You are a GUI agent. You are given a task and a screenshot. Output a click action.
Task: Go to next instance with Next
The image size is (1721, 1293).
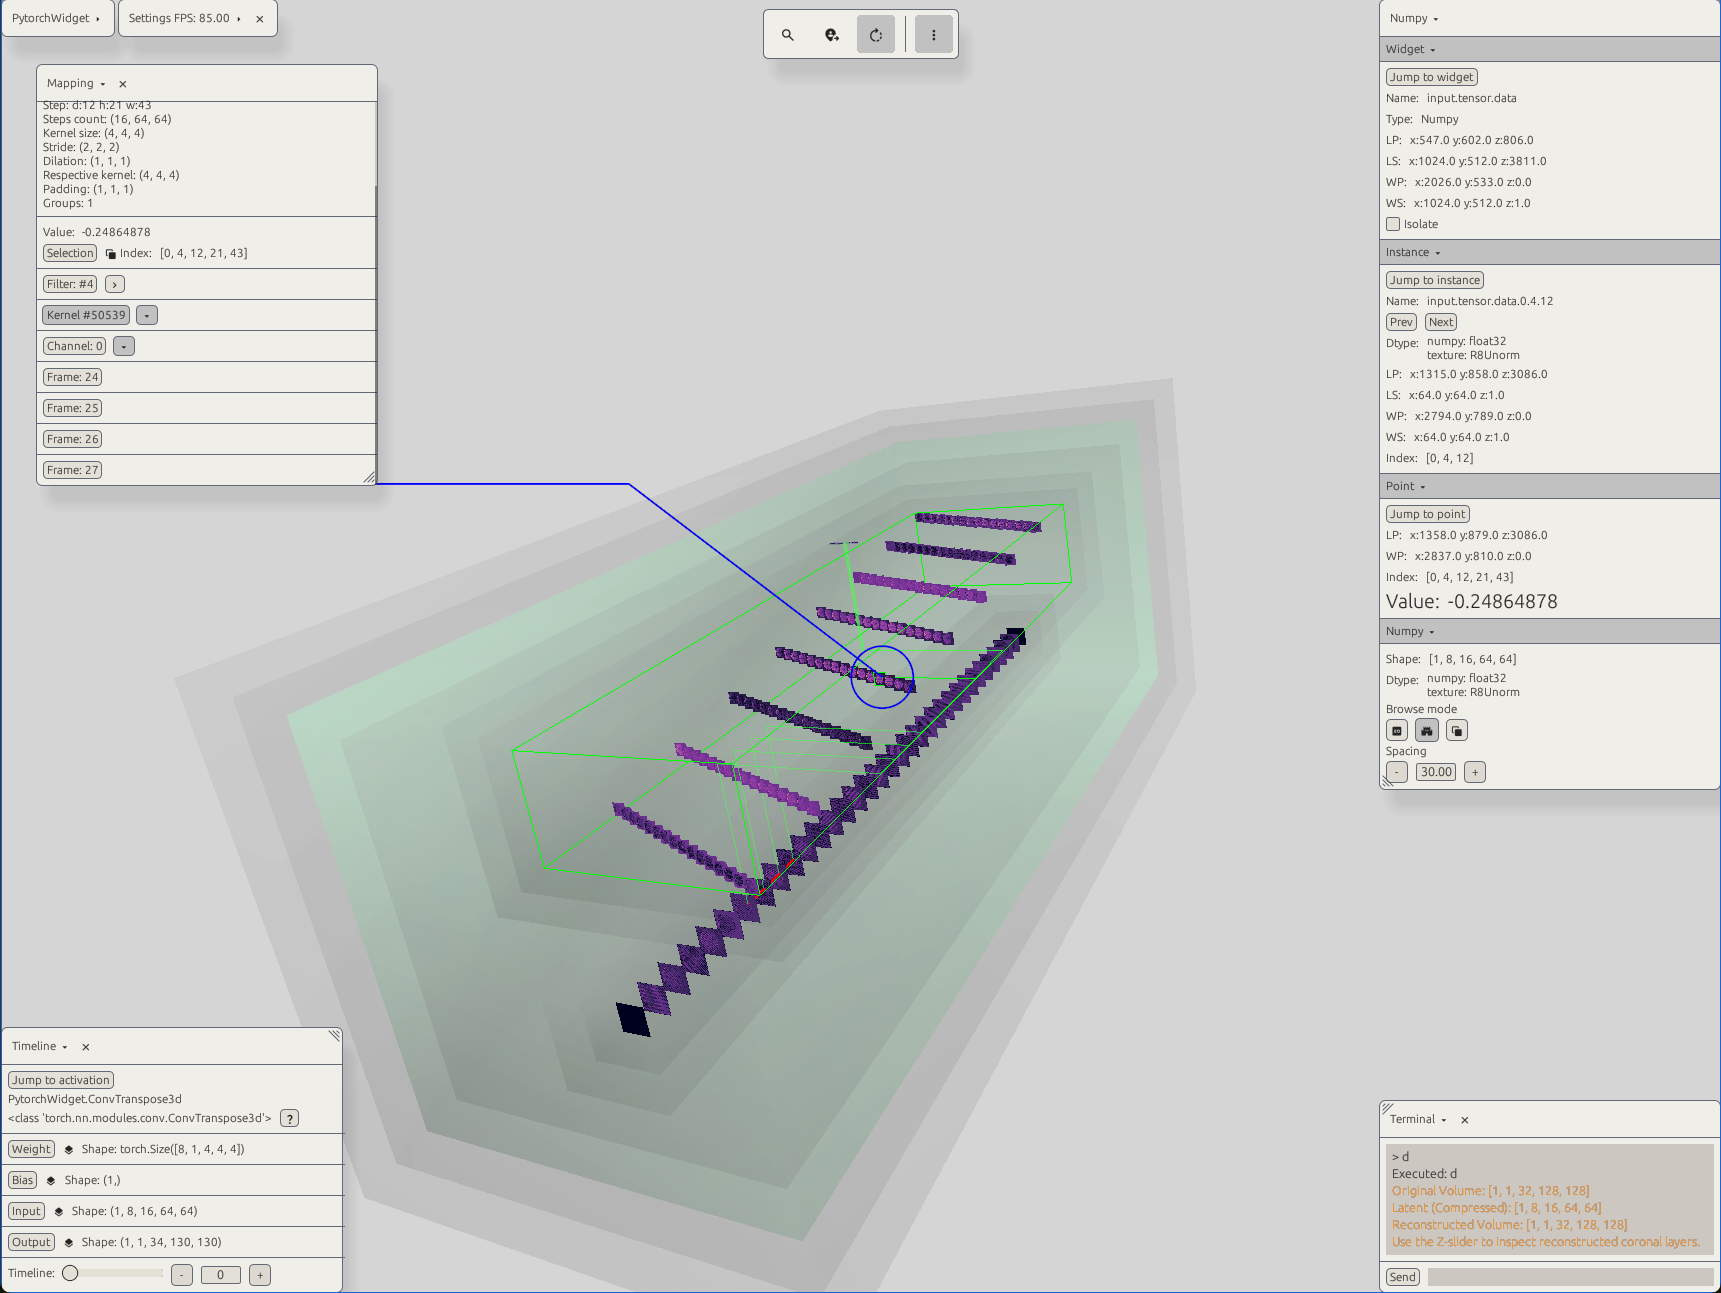1441,322
